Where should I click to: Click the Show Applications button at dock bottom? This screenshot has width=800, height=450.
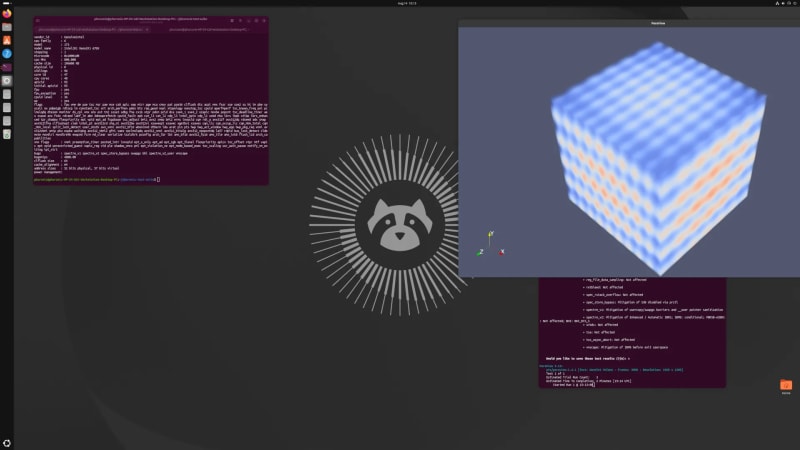(7, 443)
